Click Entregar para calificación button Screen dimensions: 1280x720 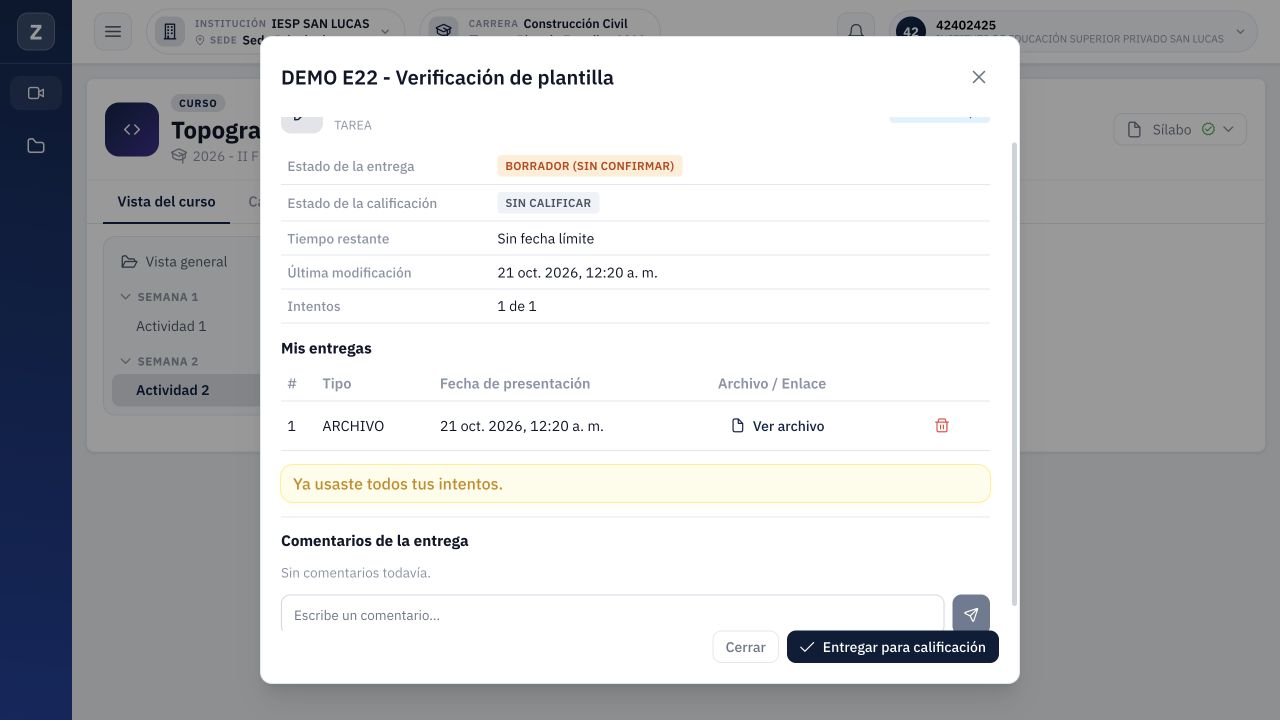pos(893,647)
